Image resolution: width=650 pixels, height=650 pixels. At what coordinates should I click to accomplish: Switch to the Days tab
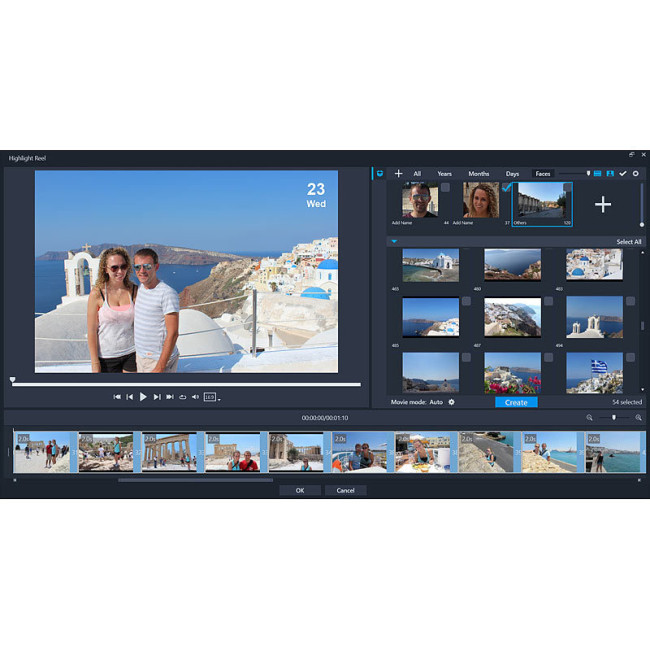(512, 174)
